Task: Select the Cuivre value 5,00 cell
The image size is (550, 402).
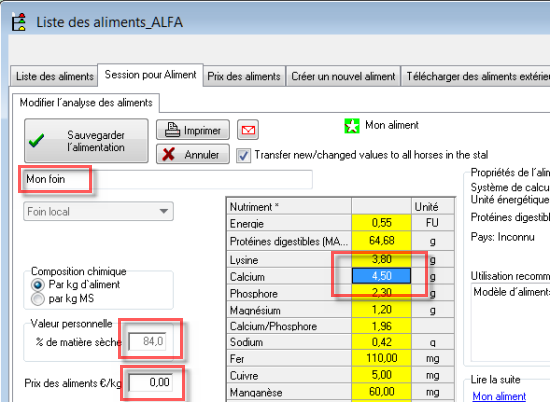Action: coord(381,375)
